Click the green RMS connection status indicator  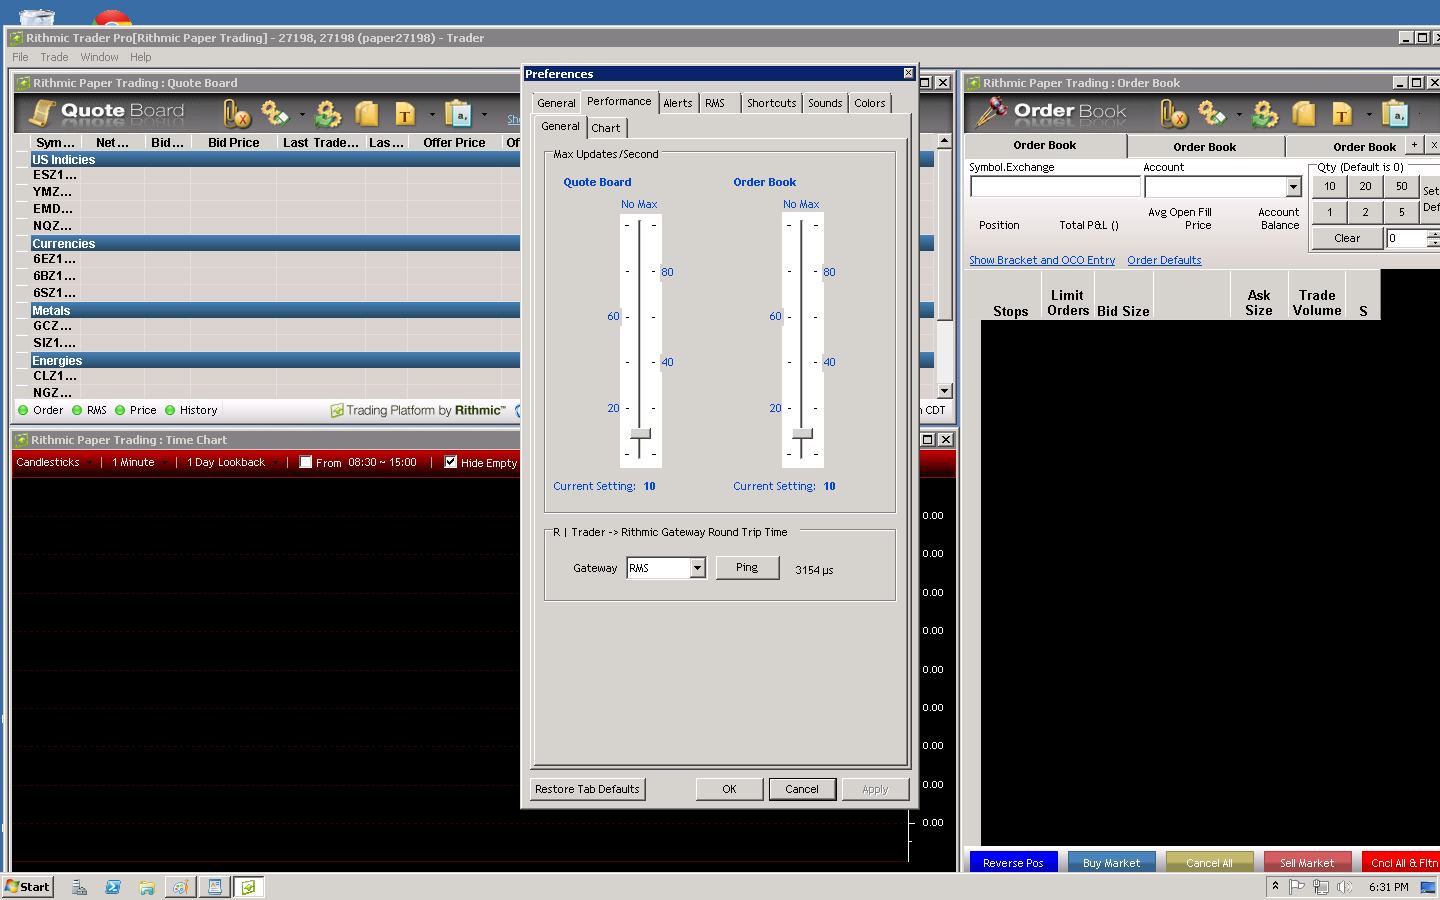click(x=77, y=410)
